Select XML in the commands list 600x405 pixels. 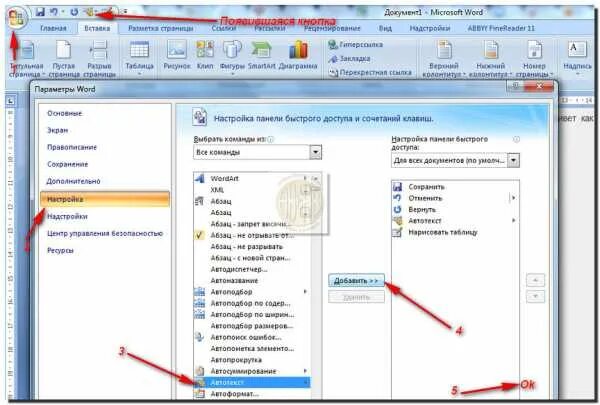[x=253, y=190]
